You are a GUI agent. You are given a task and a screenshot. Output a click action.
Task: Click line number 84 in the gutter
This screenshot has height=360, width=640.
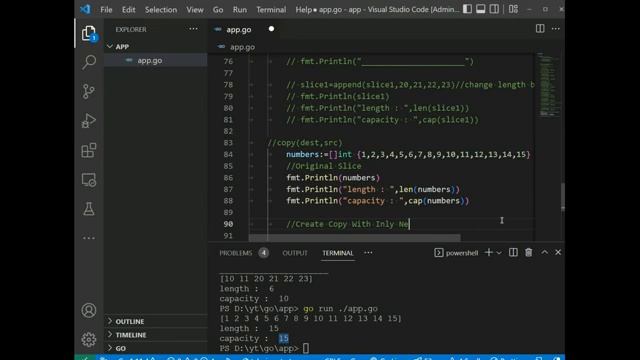coord(228,154)
